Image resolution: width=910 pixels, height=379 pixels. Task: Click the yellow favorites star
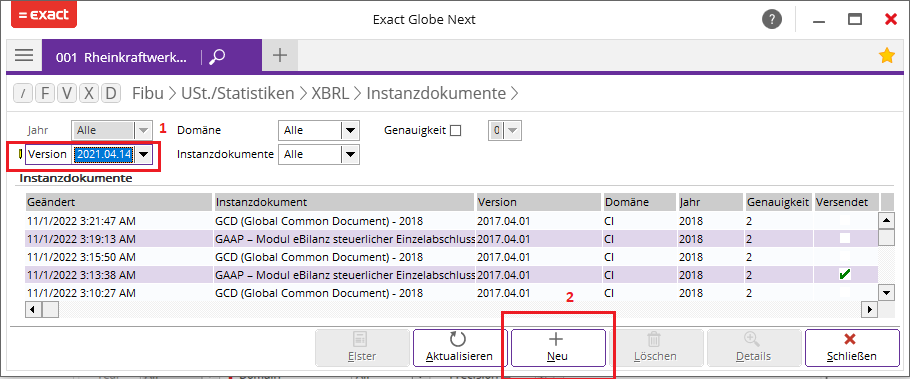[x=886, y=56]
